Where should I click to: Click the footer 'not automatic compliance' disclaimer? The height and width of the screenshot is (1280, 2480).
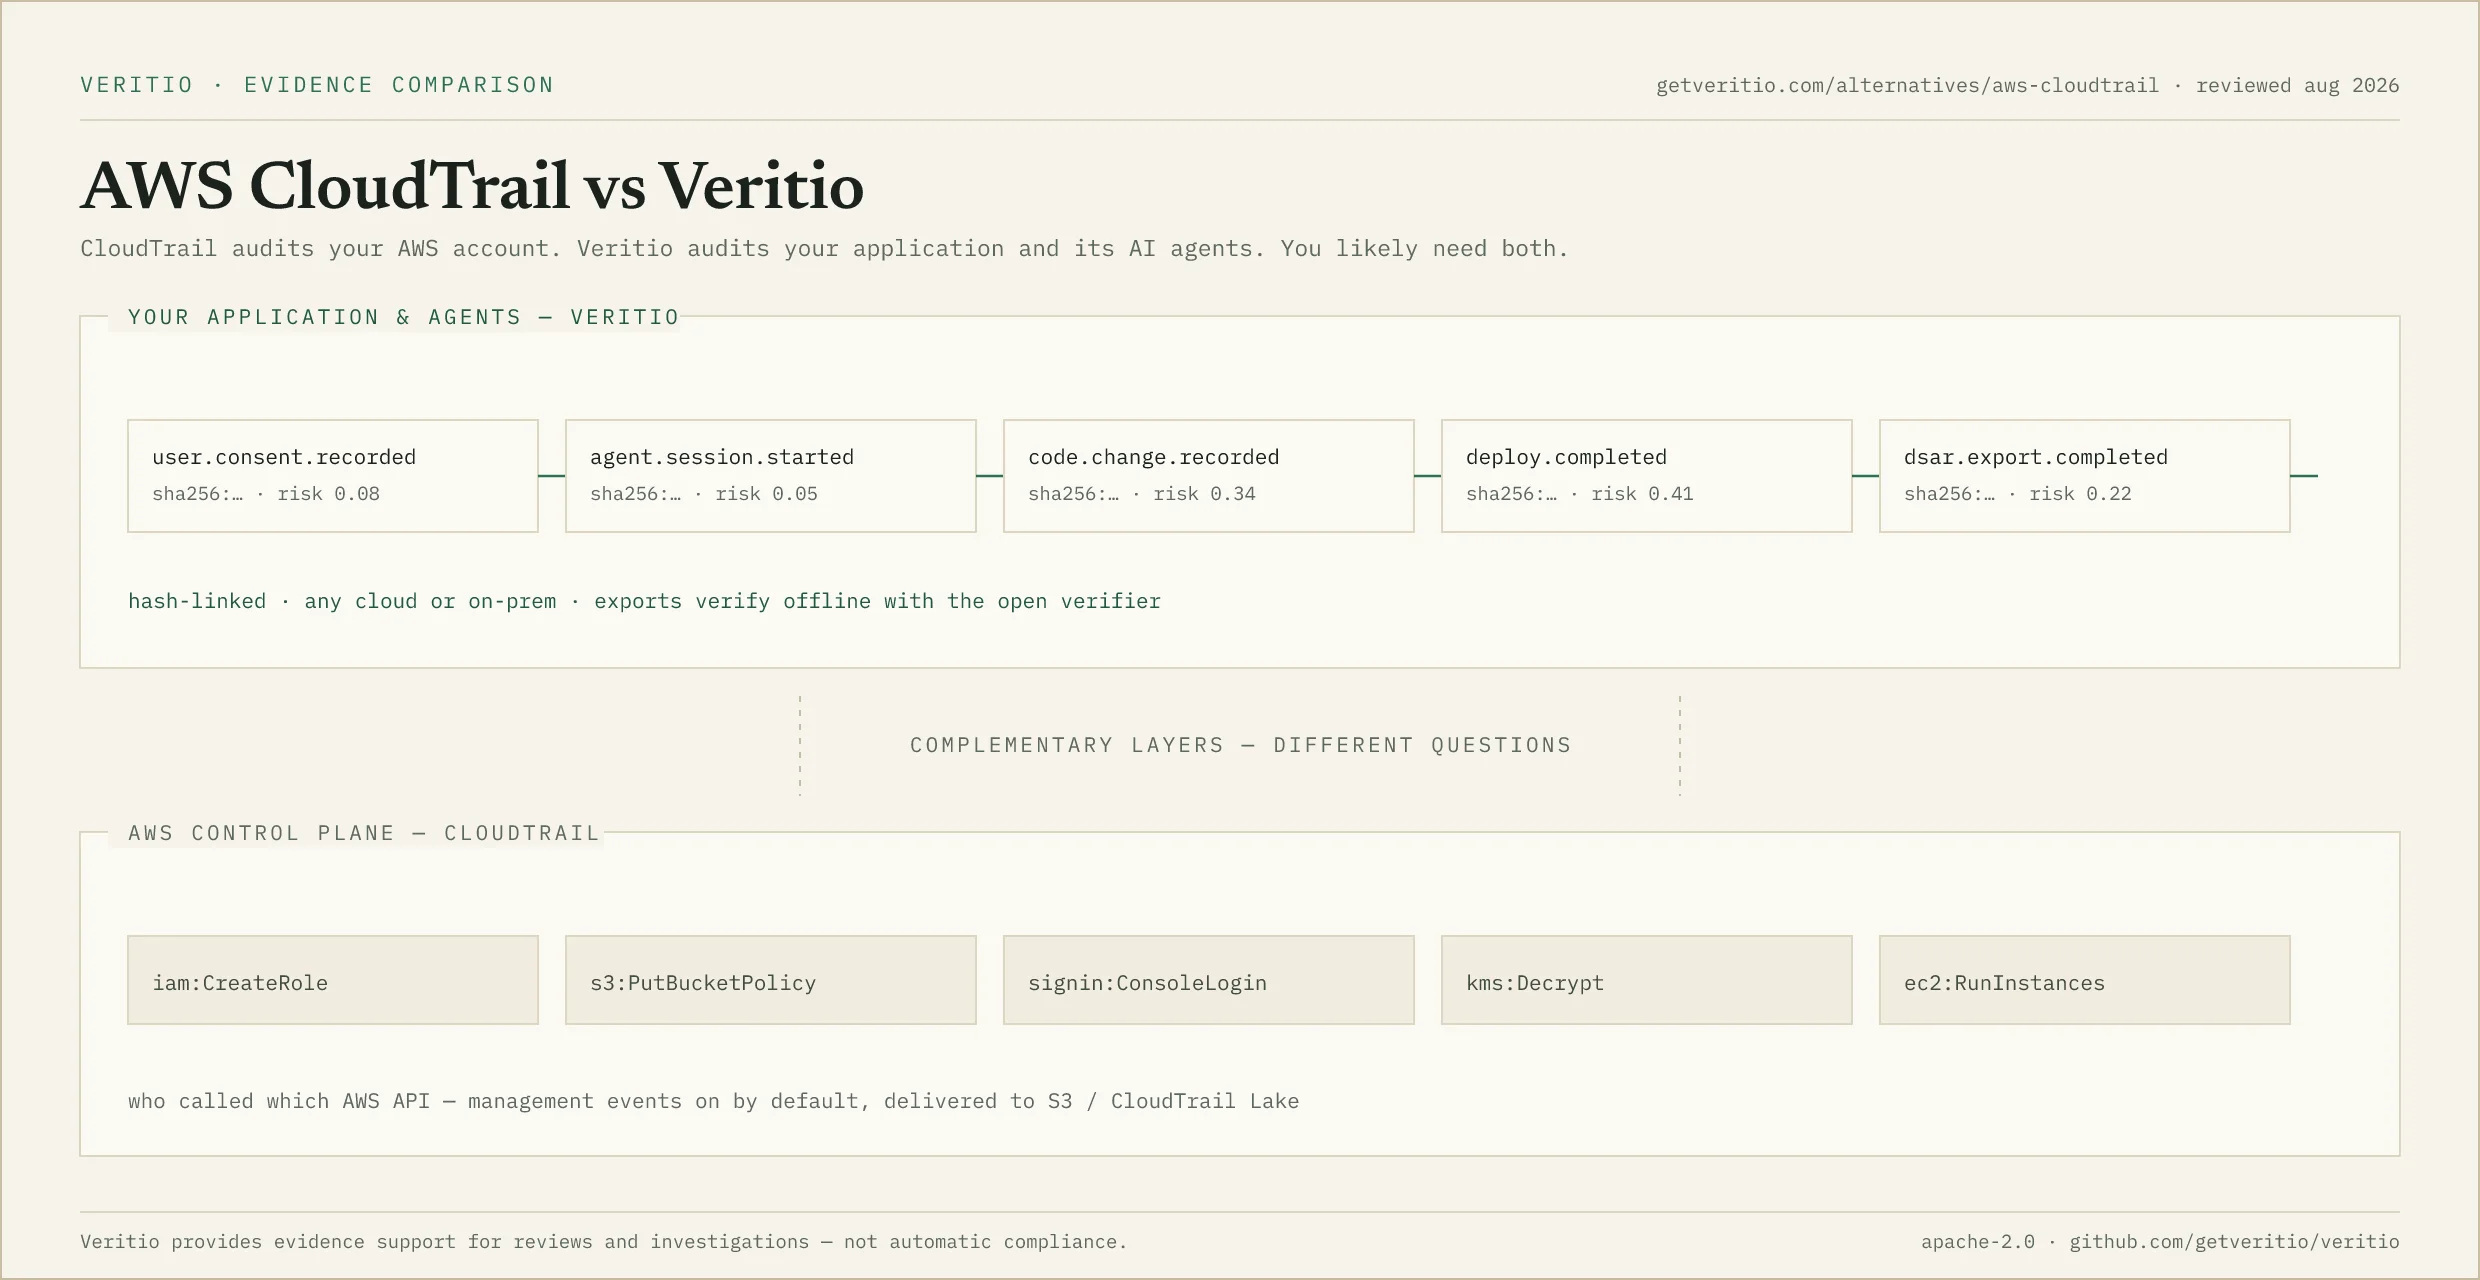point(985,1242)
